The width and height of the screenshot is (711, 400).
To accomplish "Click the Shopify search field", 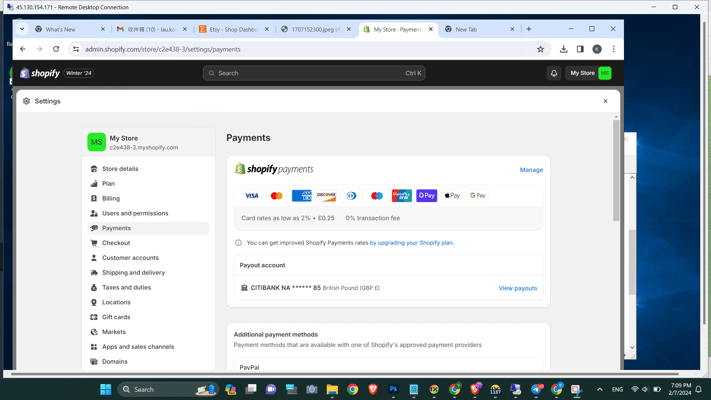I will 314,73.
